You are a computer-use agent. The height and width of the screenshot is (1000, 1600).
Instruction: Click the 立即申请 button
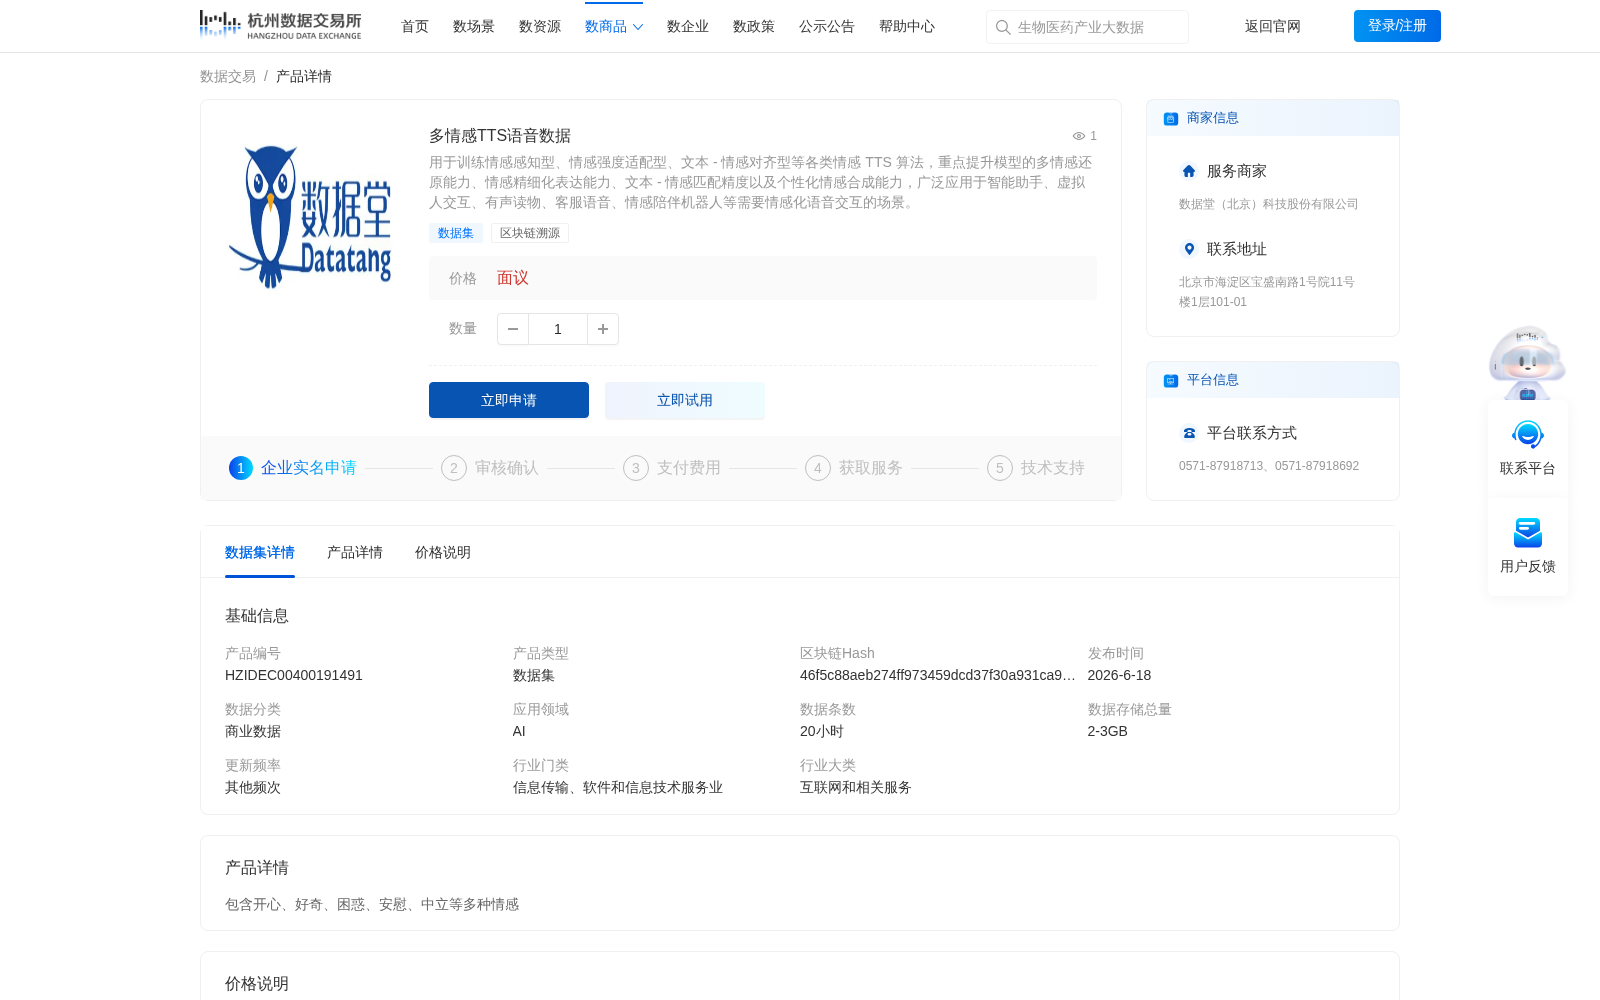[509, 400]
